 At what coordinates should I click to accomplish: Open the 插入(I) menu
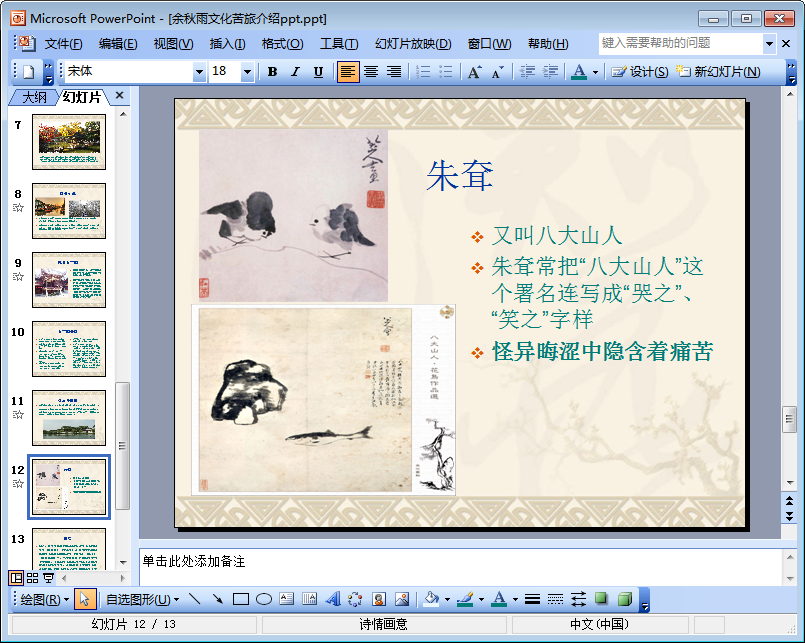click(x=227, y=44)
